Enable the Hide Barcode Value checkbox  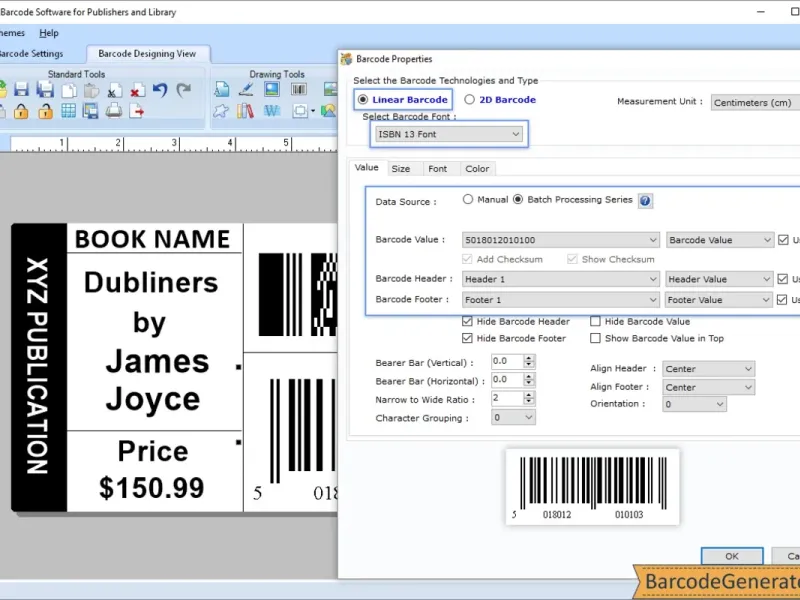595,321
